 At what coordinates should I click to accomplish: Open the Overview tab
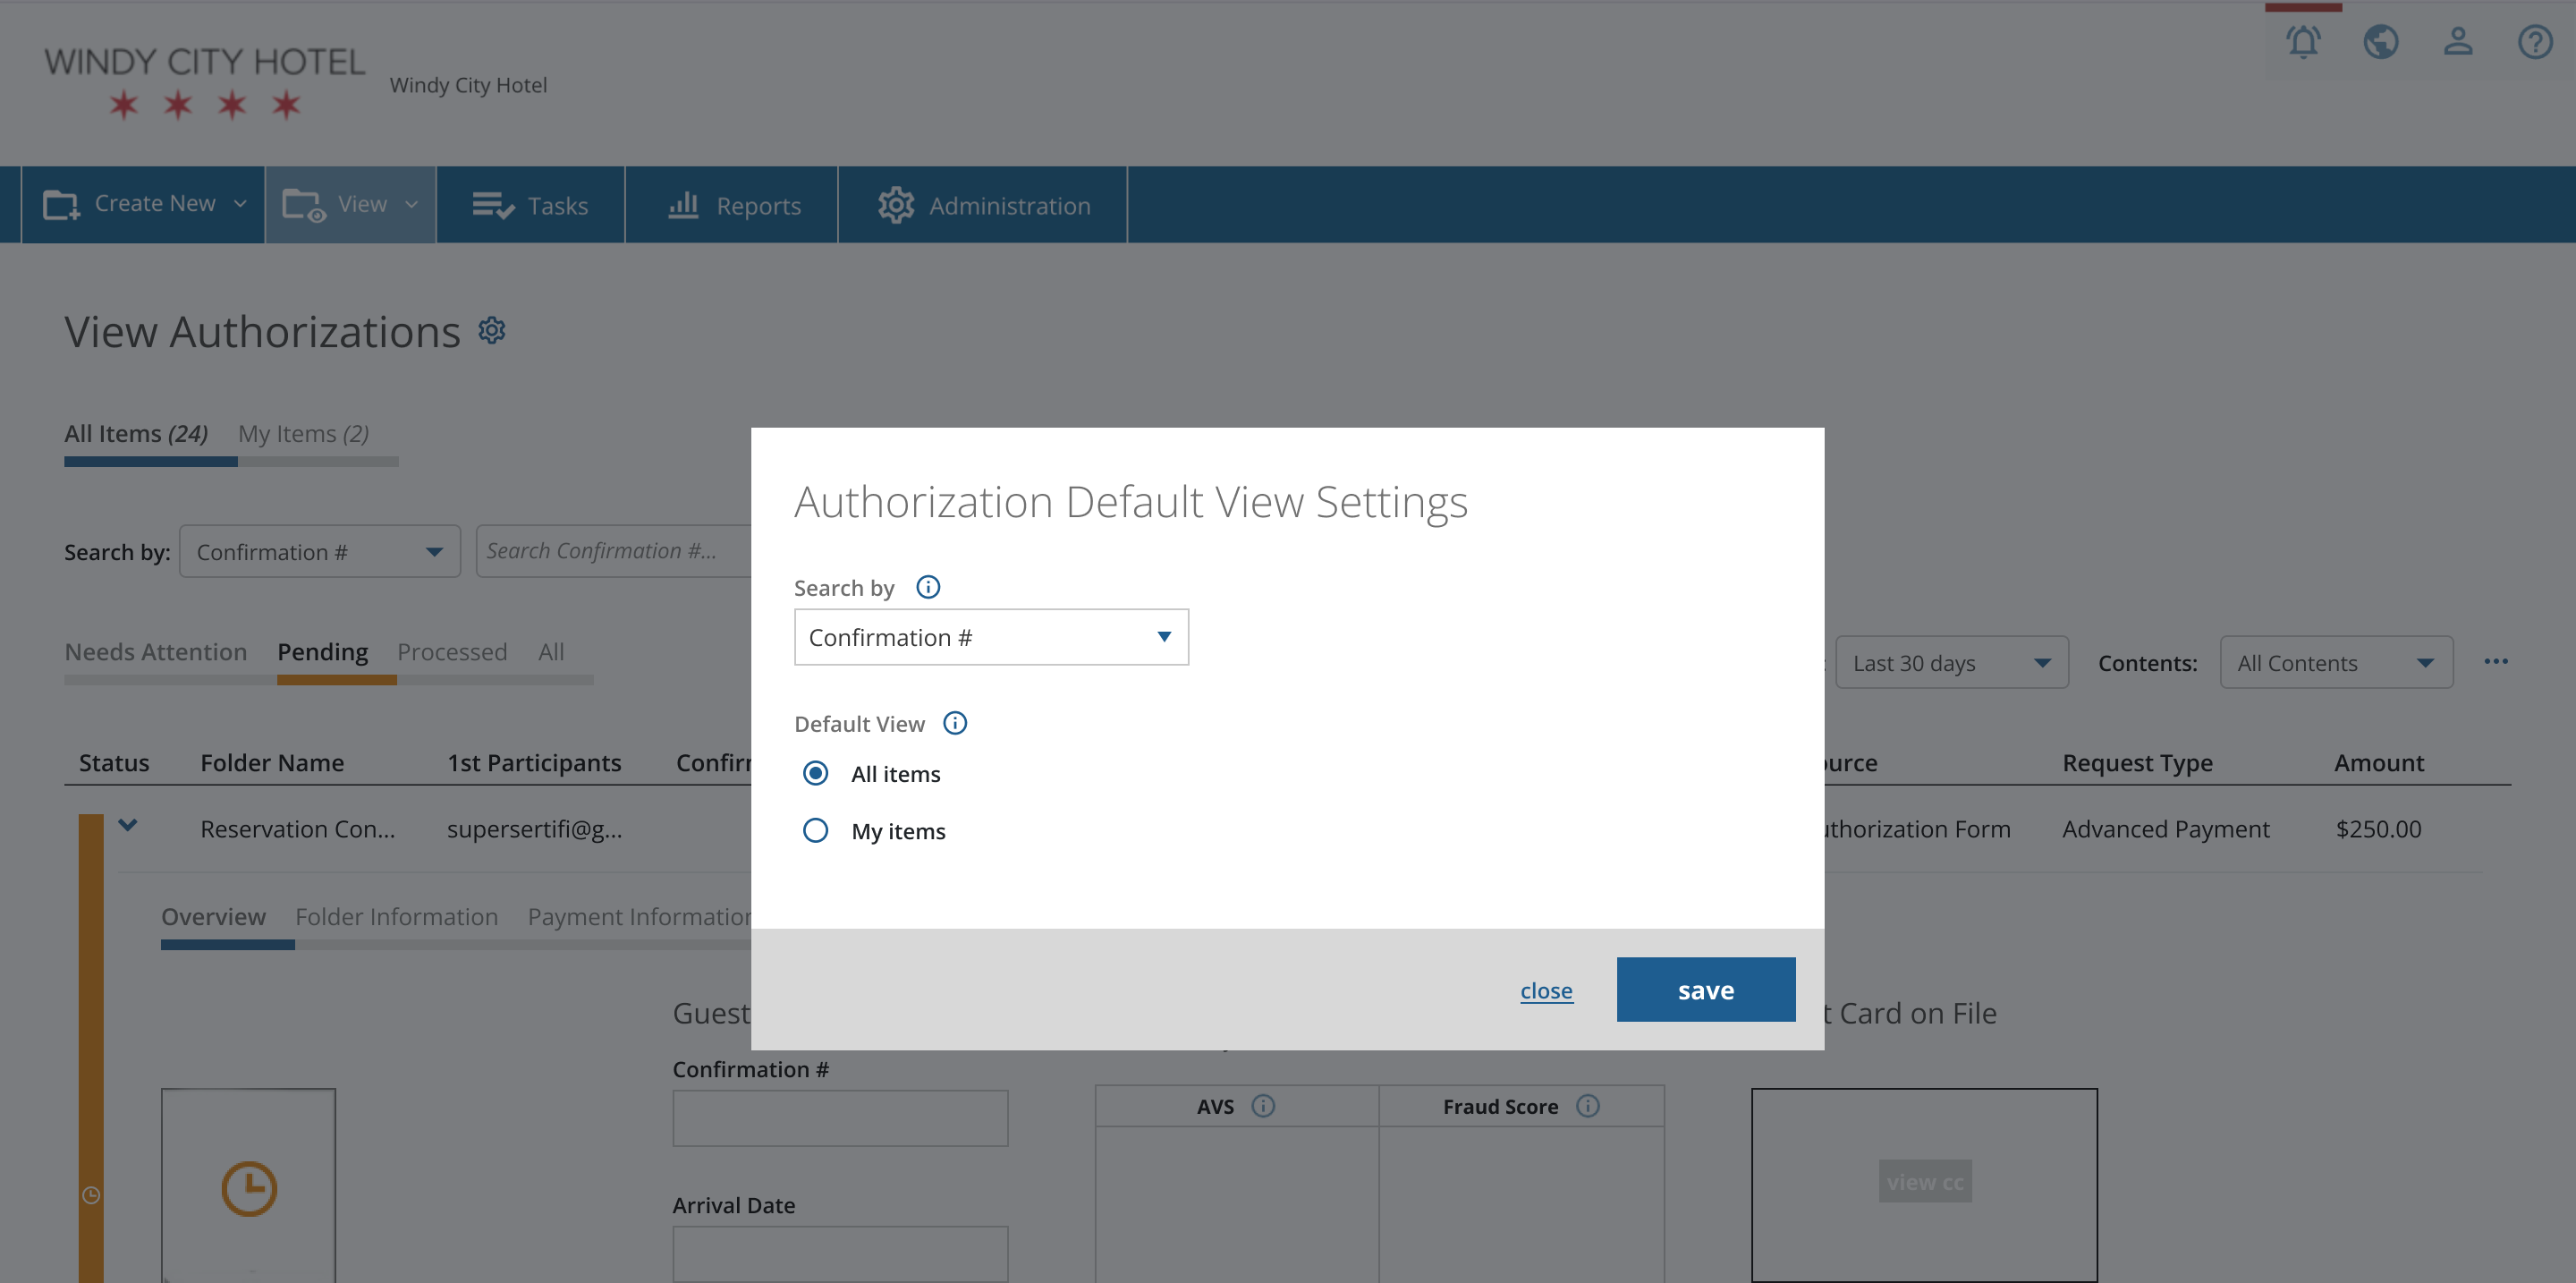click(x=214, y=917)
